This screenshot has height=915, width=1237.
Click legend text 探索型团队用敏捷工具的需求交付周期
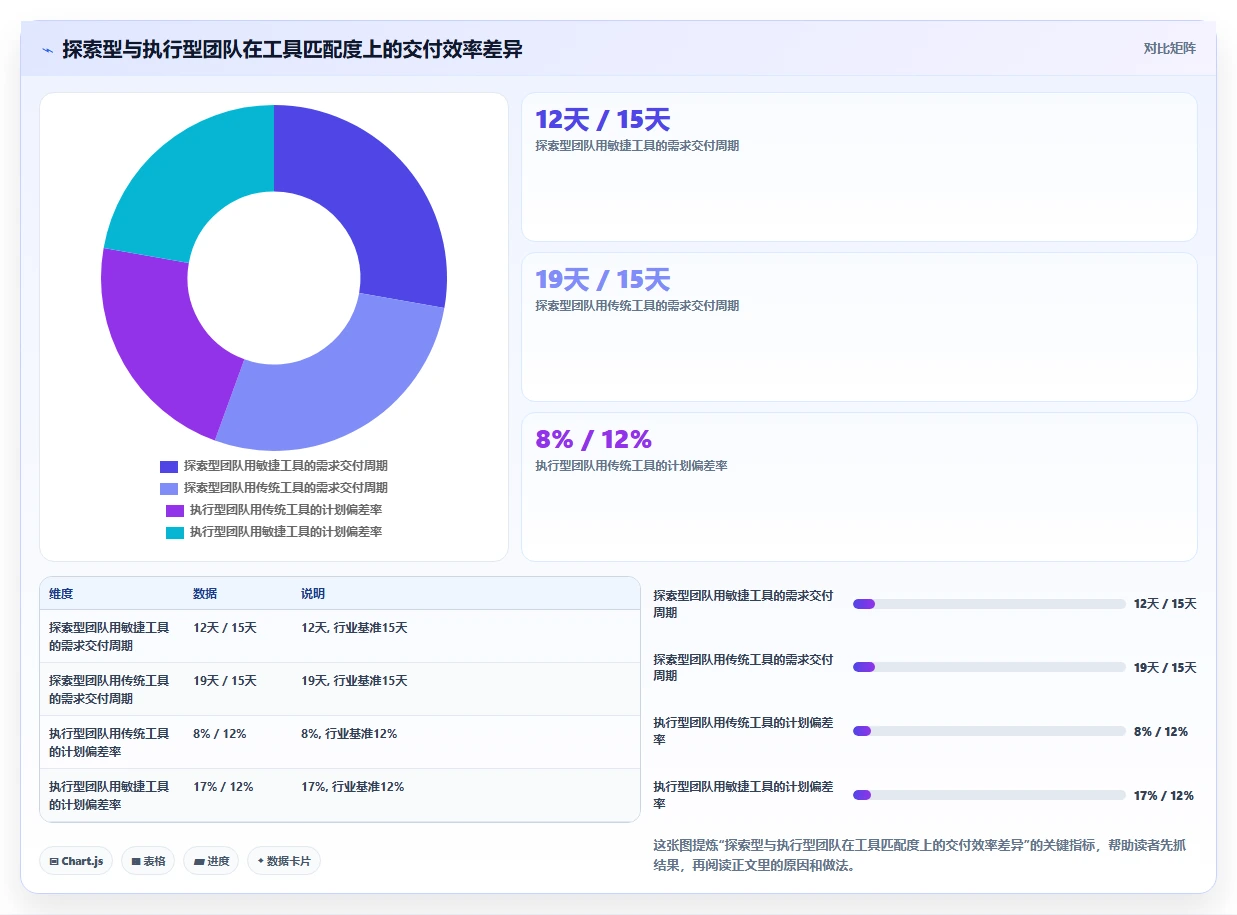coord(286,466)
